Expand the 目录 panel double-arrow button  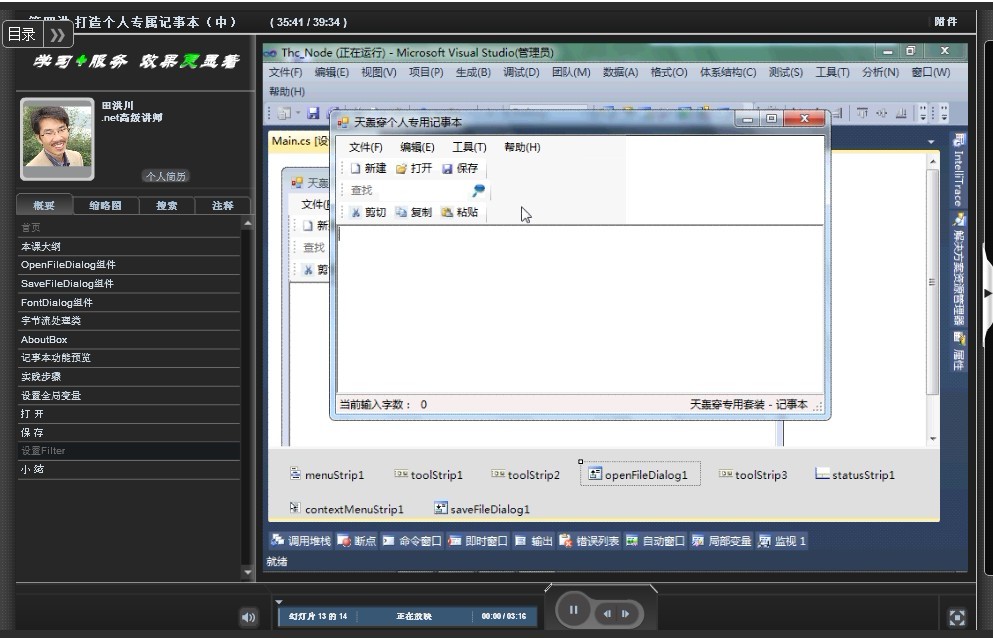(58, 34)
